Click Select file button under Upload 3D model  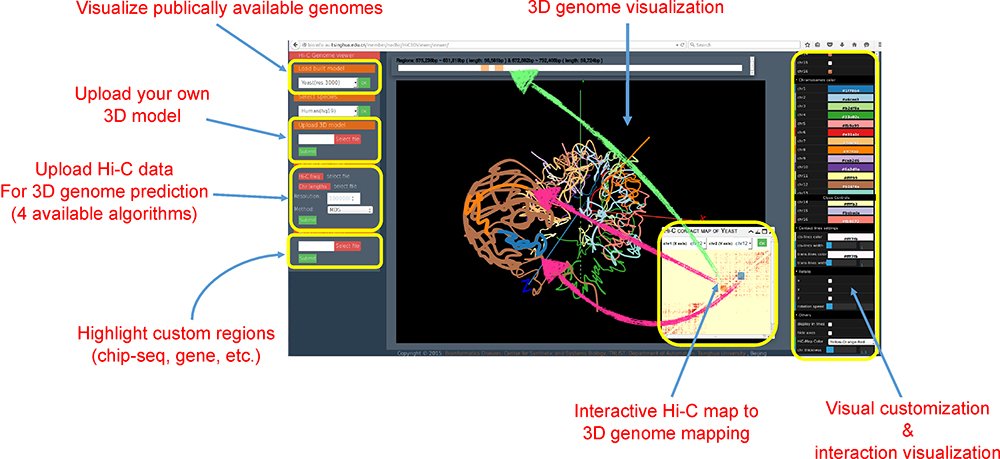coord(347,138)
